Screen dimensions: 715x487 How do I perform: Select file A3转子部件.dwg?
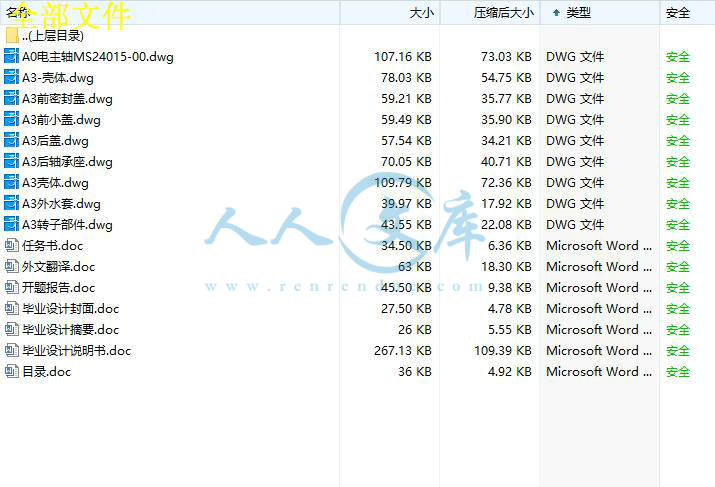(67, 224)
